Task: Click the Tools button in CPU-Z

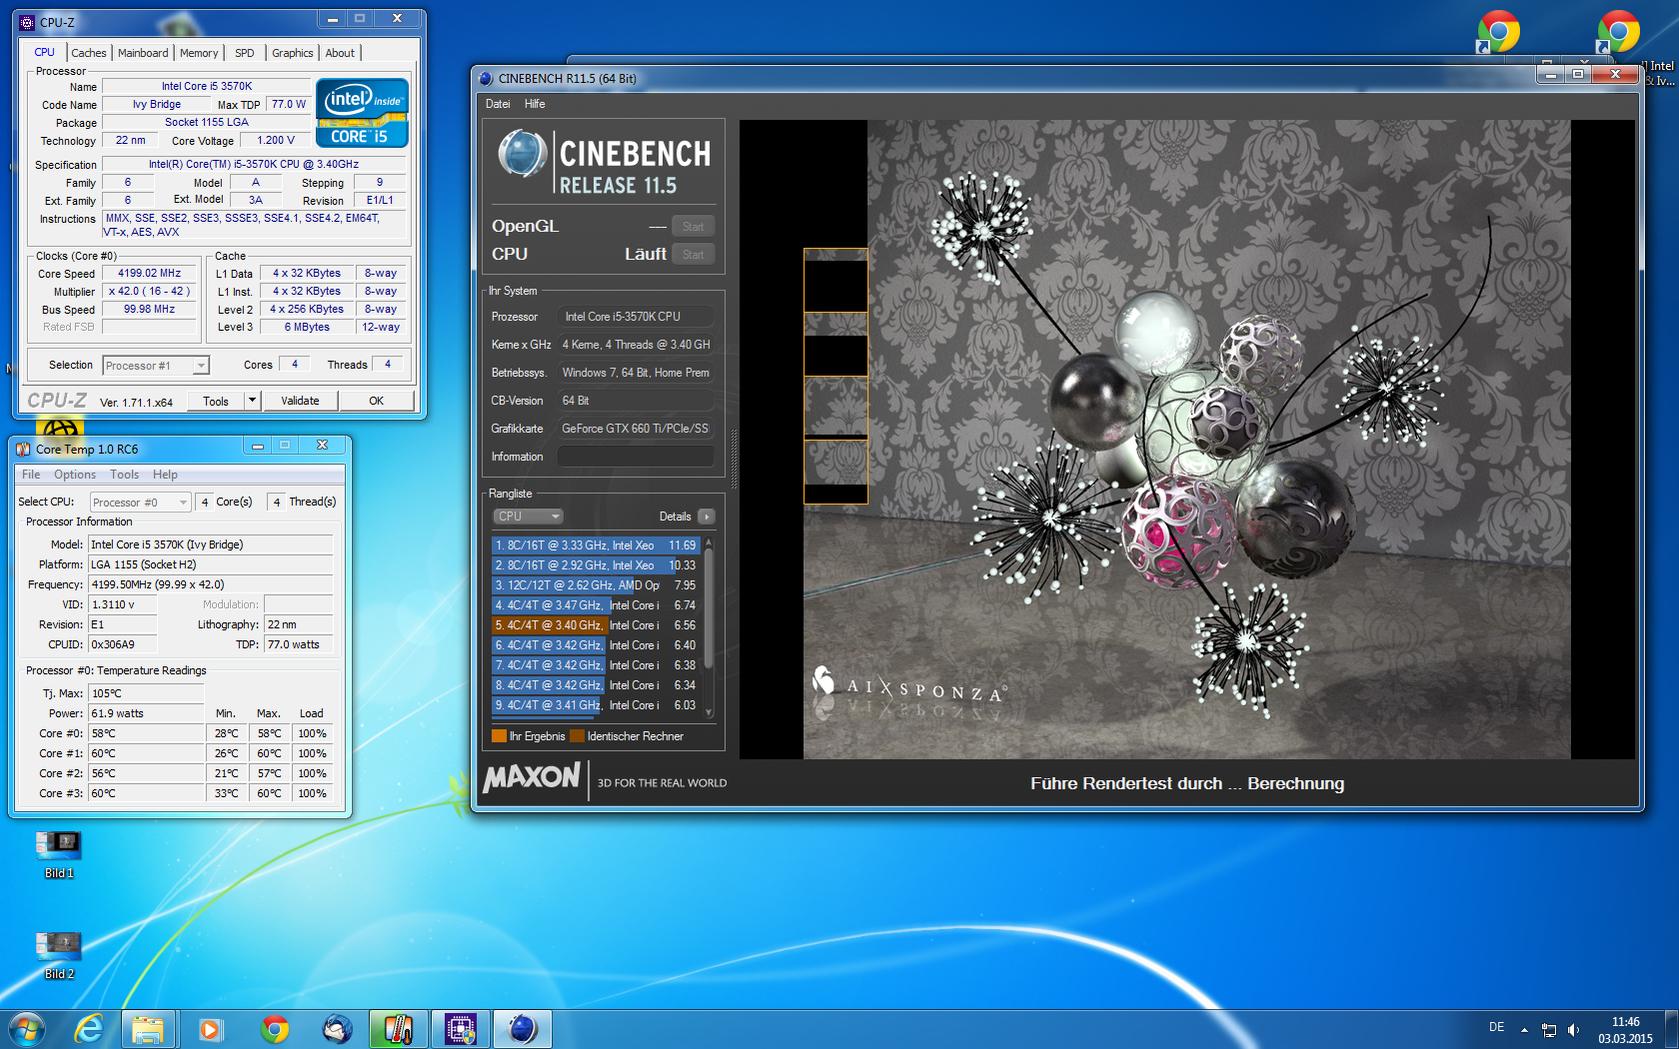Action: point(216,401)
